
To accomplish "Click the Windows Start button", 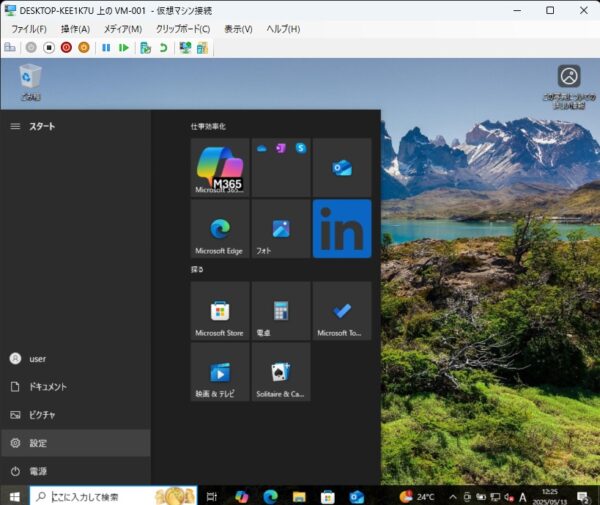I will (x=15, y=496).
